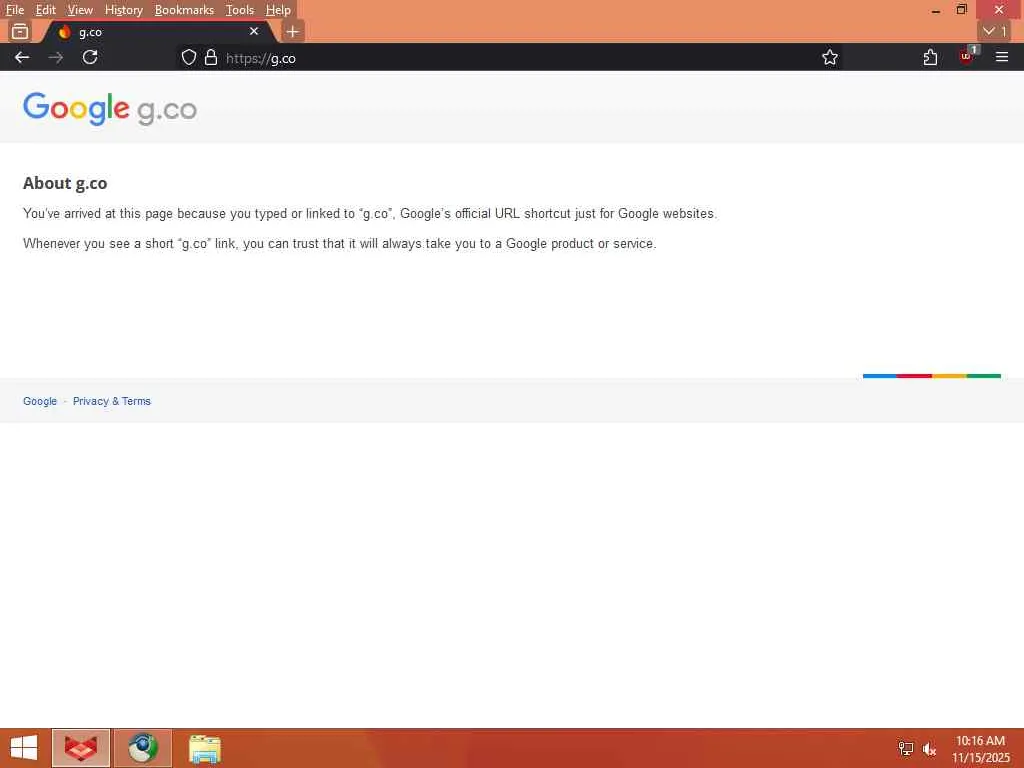Open the Edit menu
The image size is (1024, 768).
coord(46,10)
